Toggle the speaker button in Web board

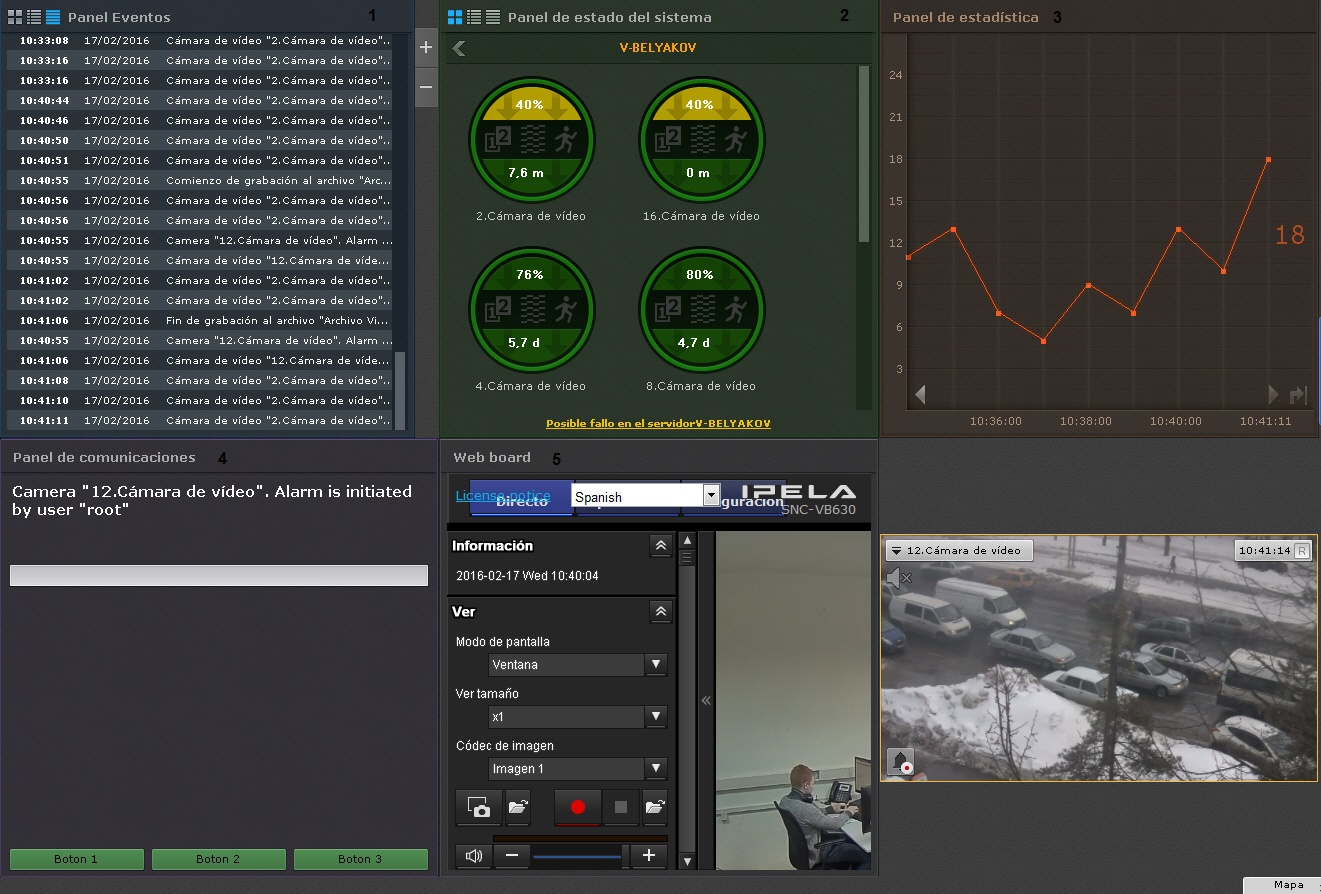474,856
